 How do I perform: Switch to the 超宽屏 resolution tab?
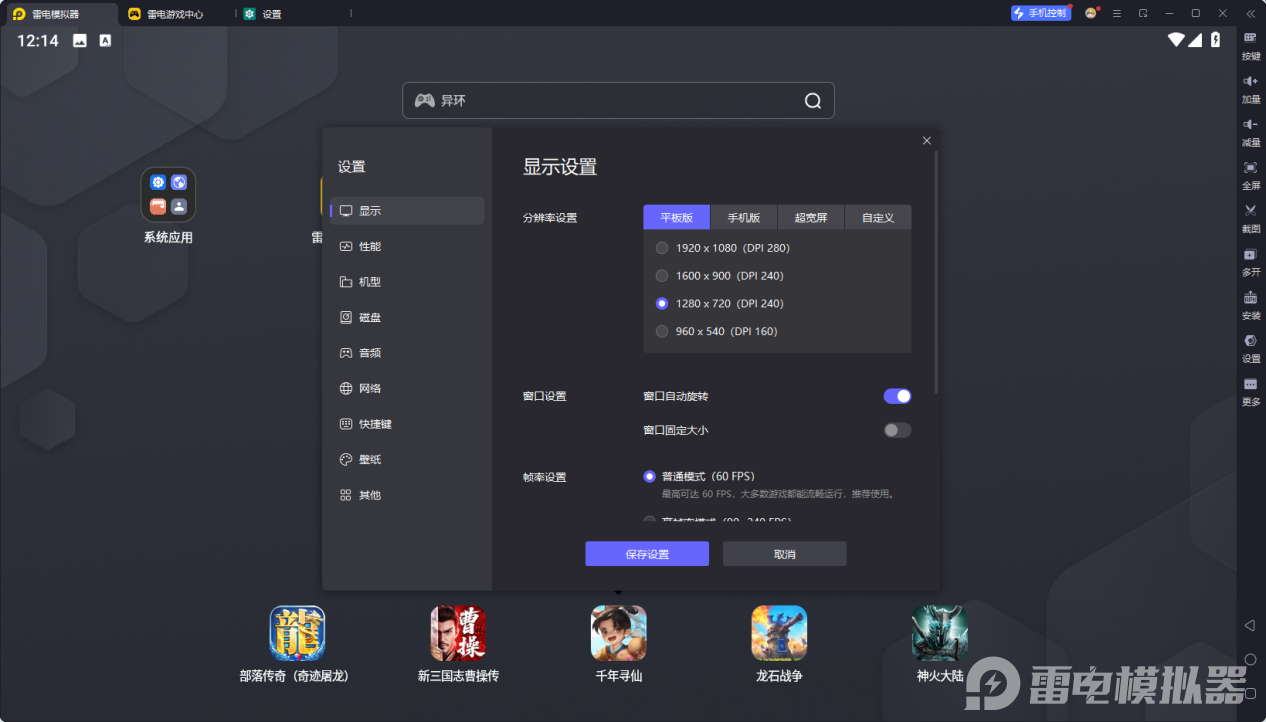(811, 218)
